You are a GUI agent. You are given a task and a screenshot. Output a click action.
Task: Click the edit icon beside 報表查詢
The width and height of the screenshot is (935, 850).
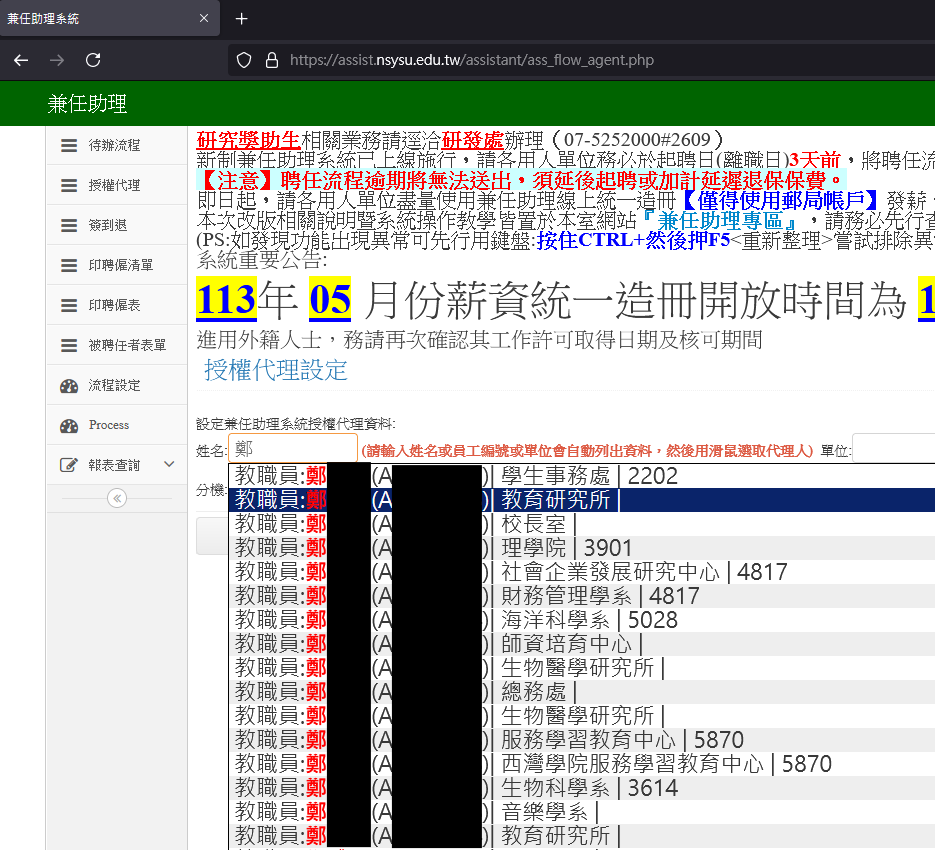click(x=69, y=465)
